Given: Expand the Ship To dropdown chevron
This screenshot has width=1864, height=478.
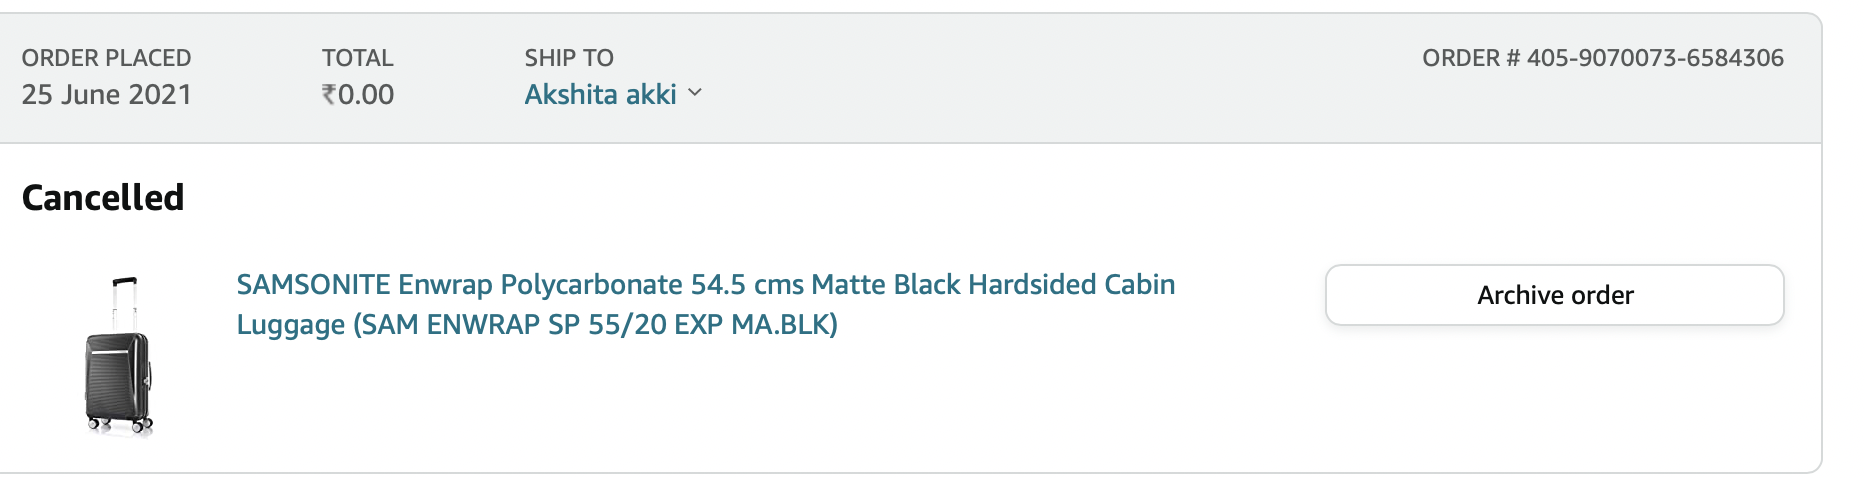Looking at the screenshot, I should click(696, 93).
